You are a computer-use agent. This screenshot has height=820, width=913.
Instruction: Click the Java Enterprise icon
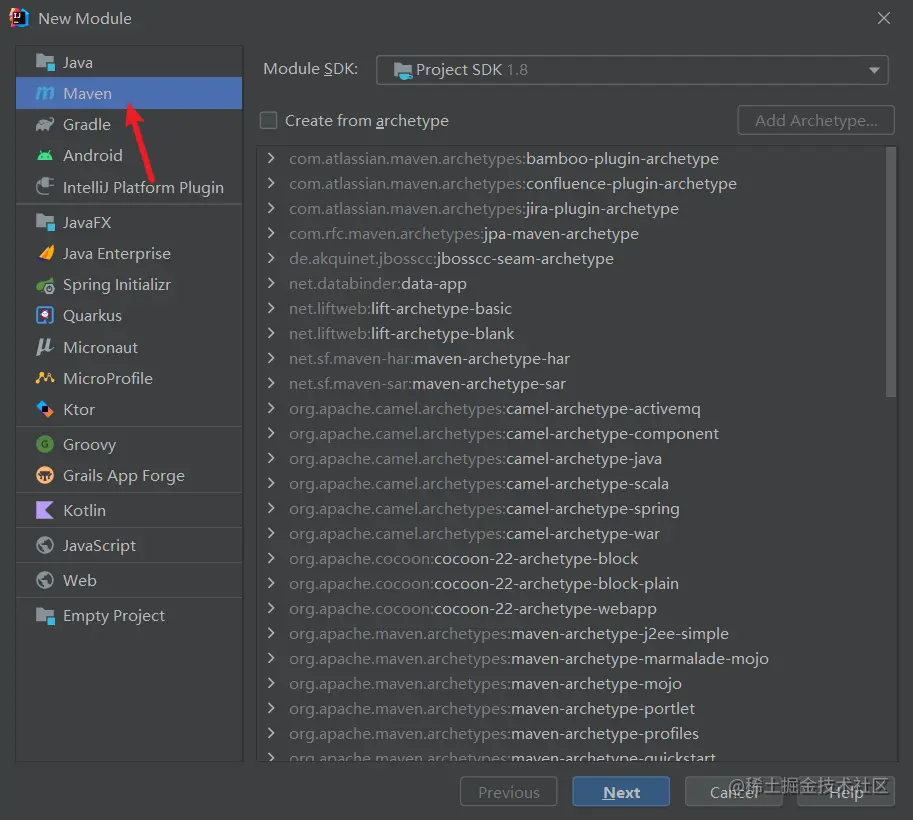coord(45,253)
